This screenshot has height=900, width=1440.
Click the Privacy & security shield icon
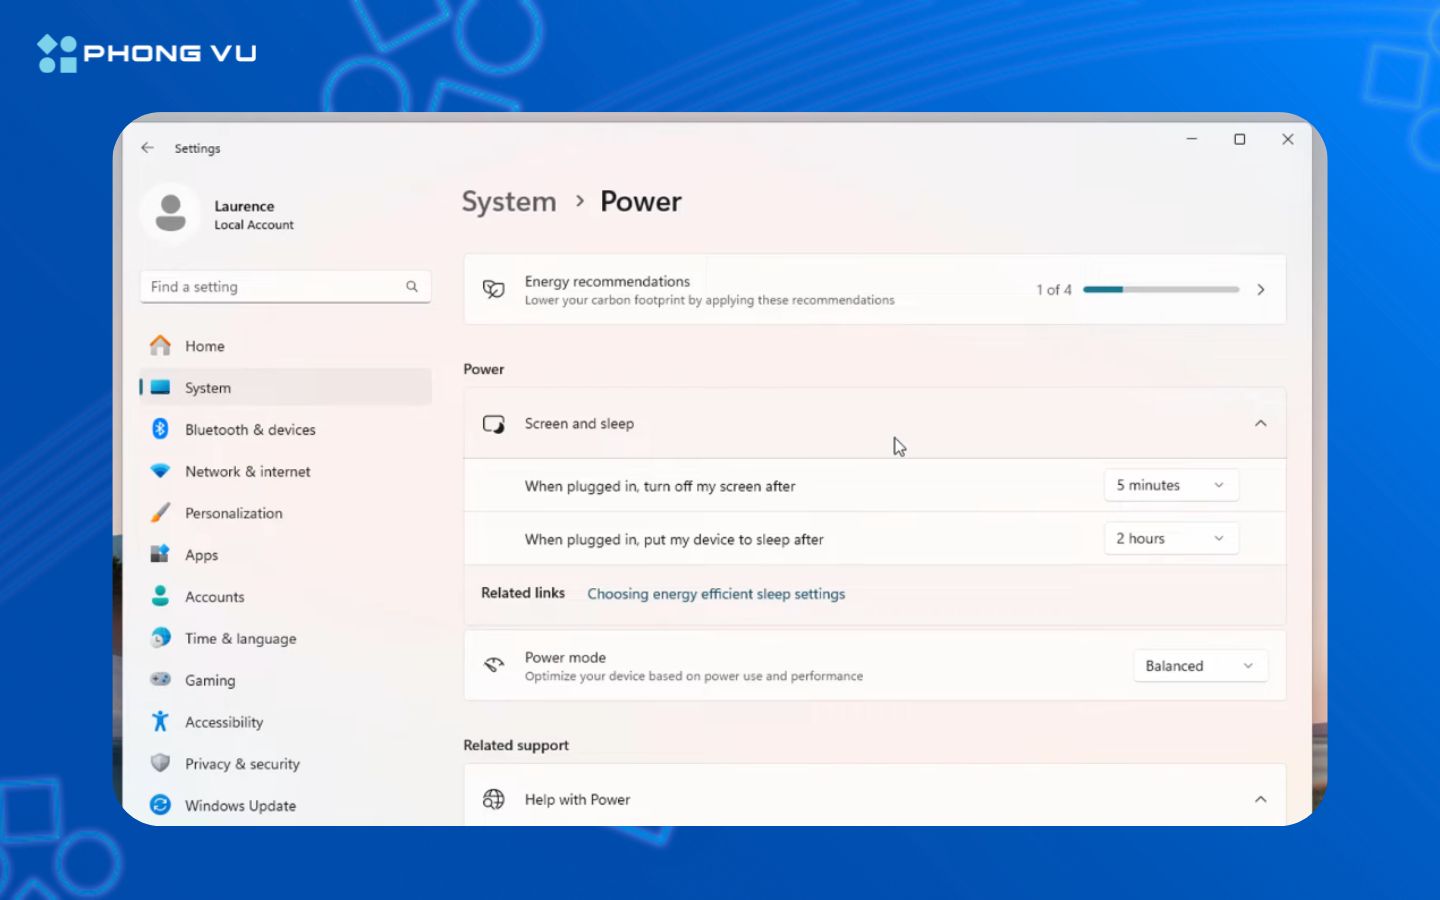tap(160, 763)
